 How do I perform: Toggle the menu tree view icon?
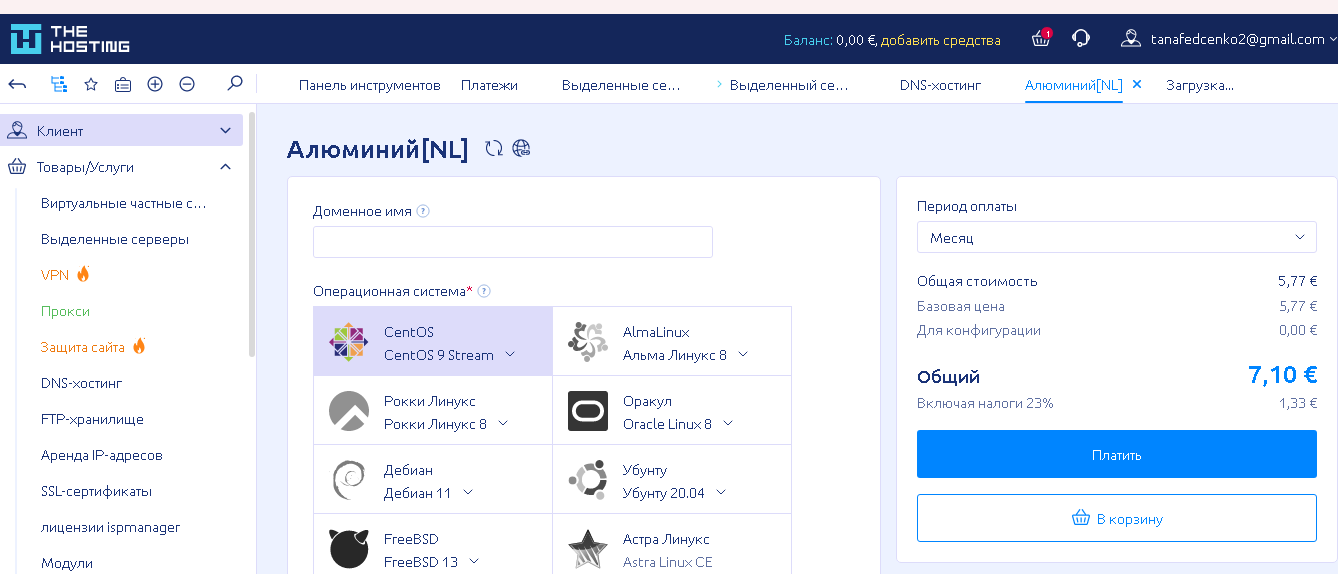click(59, 85)
